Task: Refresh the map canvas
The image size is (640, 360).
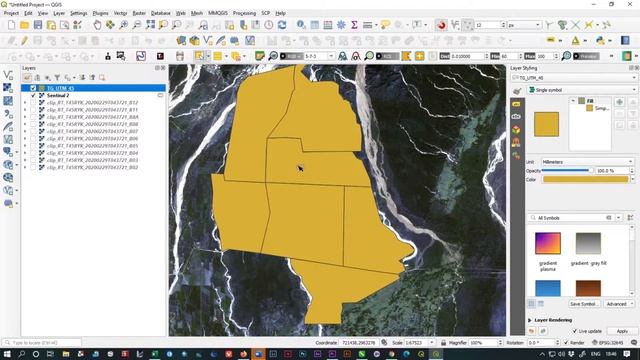Action: click(x=282, y=25)
